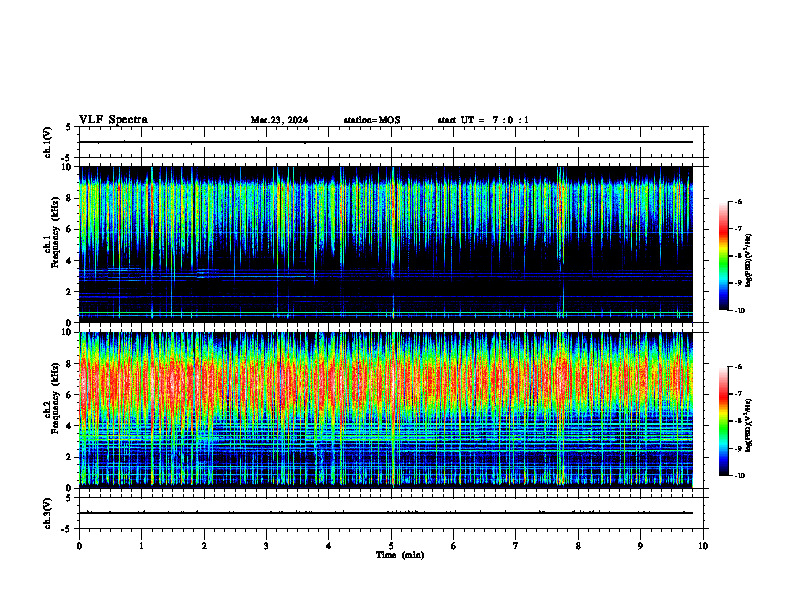Click the ch.2 spectrogram color scale bar
This screenshot has height=612, width=792.
pyautogui.click(x=723, y=421)
